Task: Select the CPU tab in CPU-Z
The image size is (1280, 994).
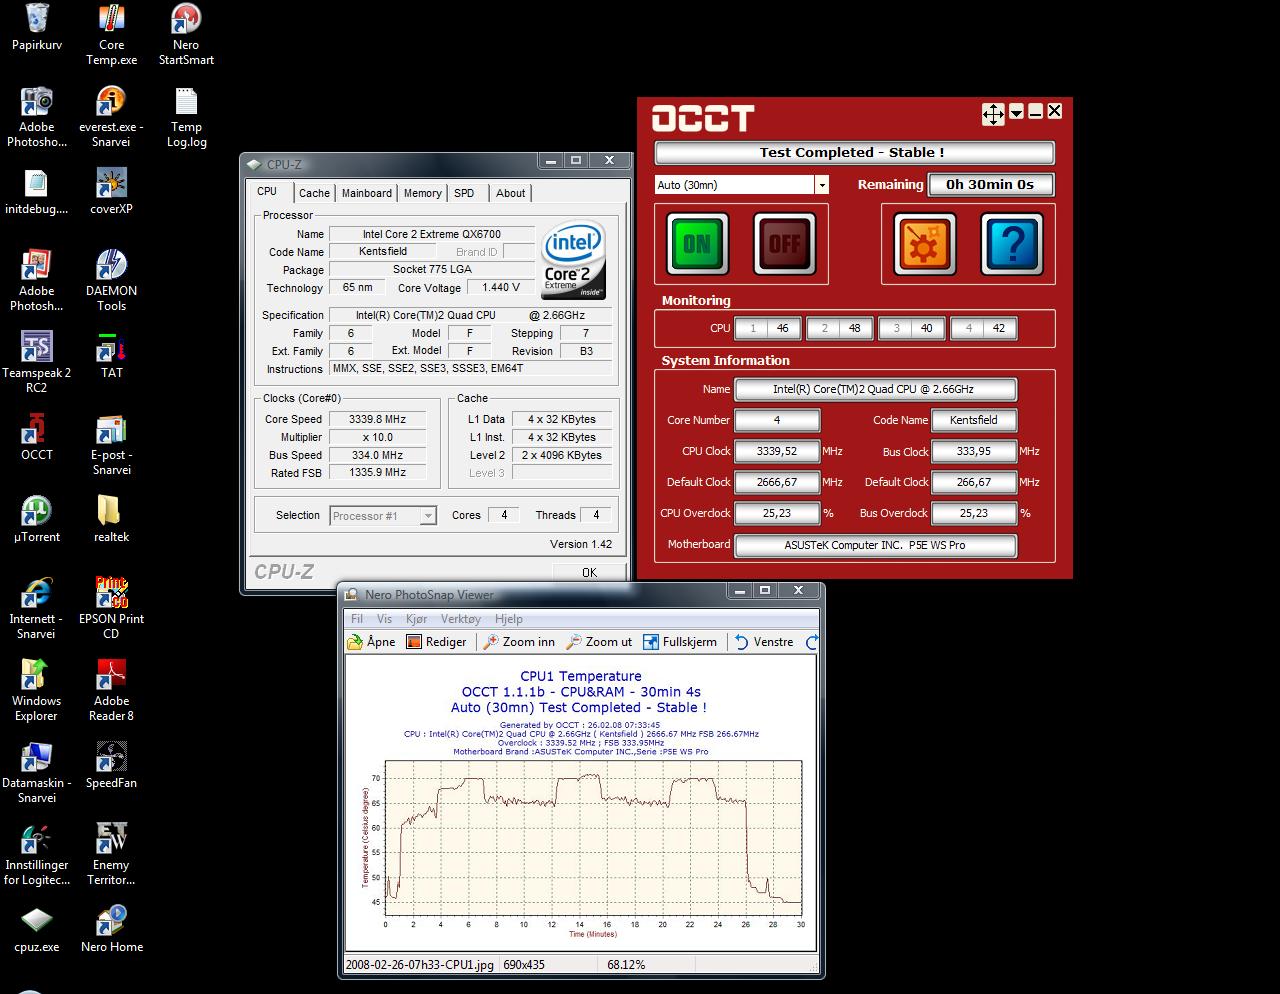Action: pyautogui.click(x=267, y=192)
